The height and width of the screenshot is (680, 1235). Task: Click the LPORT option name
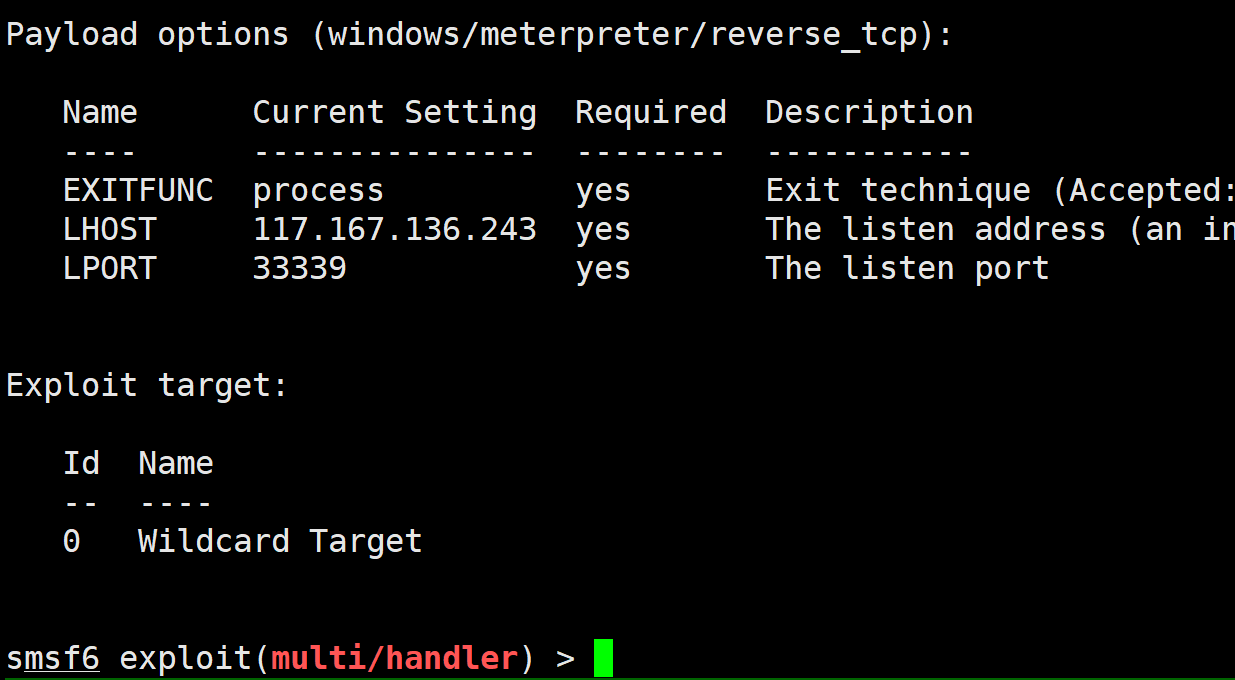tap(109, 268)
